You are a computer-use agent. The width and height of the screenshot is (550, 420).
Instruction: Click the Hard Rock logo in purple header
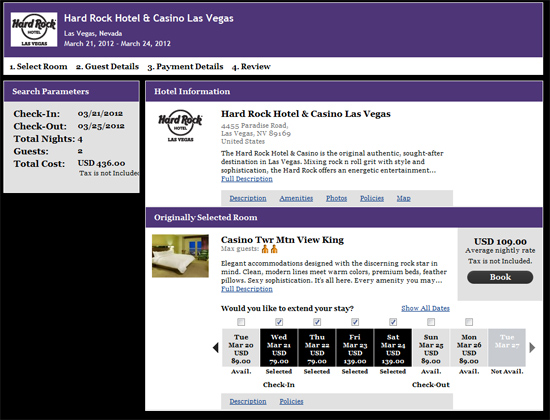pos(34,29)
